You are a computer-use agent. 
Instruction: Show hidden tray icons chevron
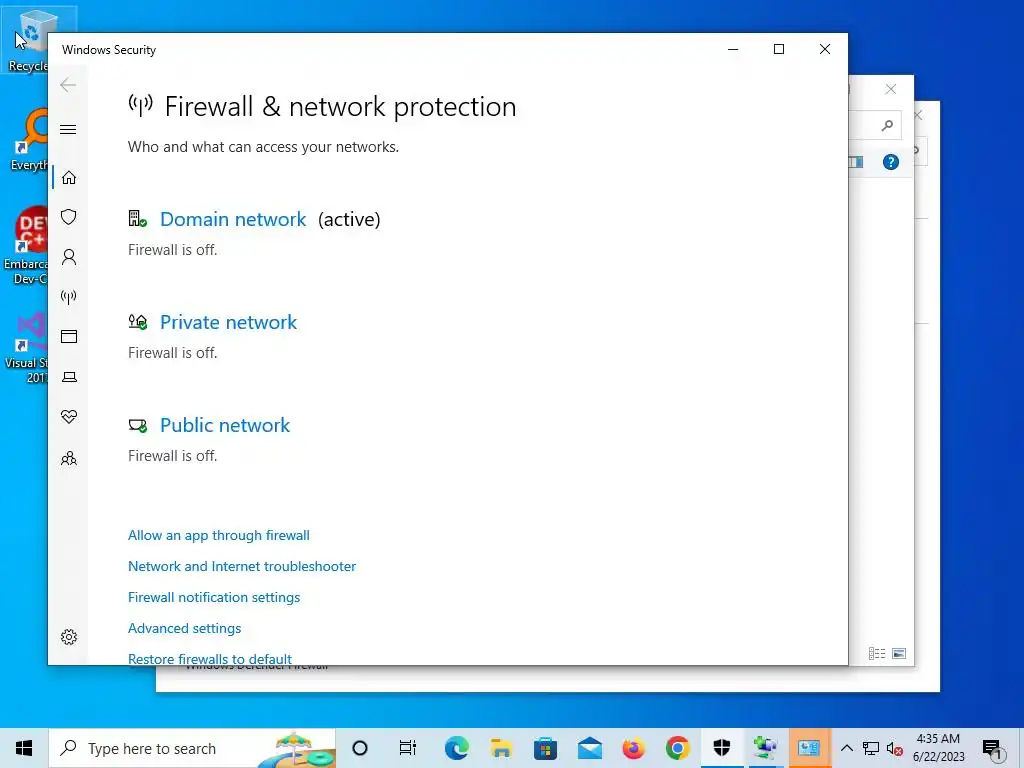pyautogui.click(x=846, y=748)
